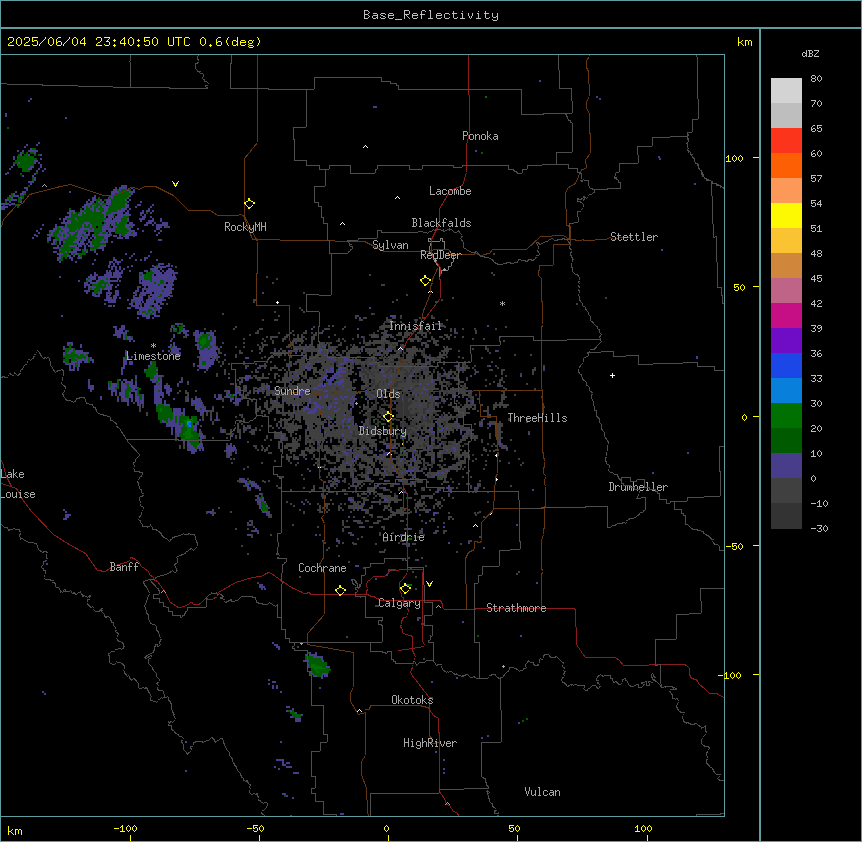Click the -30 value in dBZ legend
The width and height of the screenshot is (862, 842).
(x=819, y=528)
